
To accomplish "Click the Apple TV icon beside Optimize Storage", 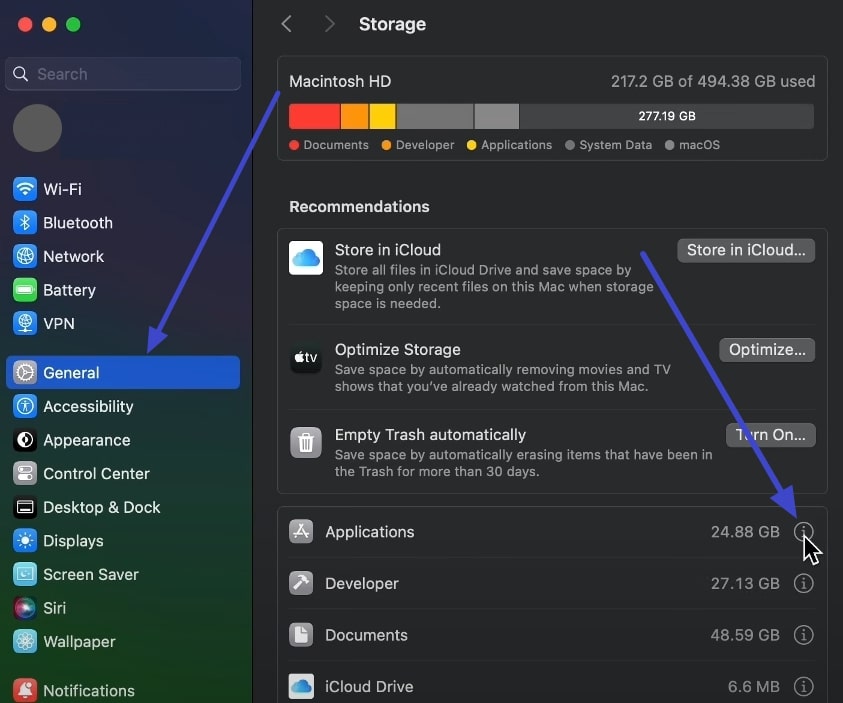I will click(306, 357).
